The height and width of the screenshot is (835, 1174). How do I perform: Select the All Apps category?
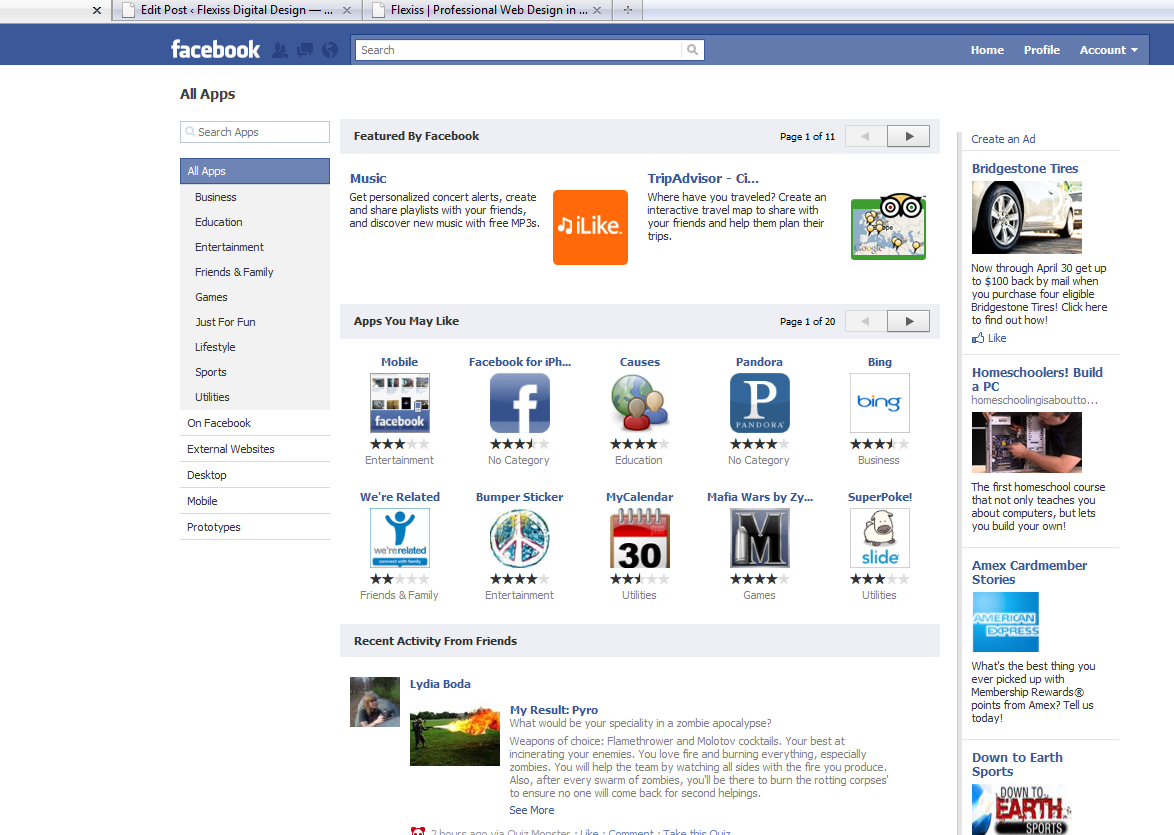255,171
